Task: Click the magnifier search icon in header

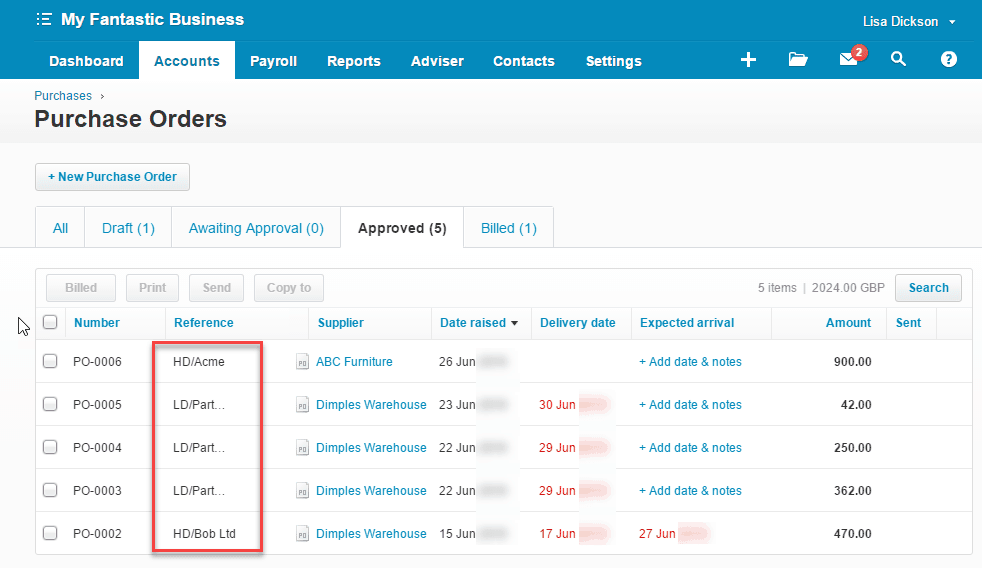Action: tap(898, 59)
